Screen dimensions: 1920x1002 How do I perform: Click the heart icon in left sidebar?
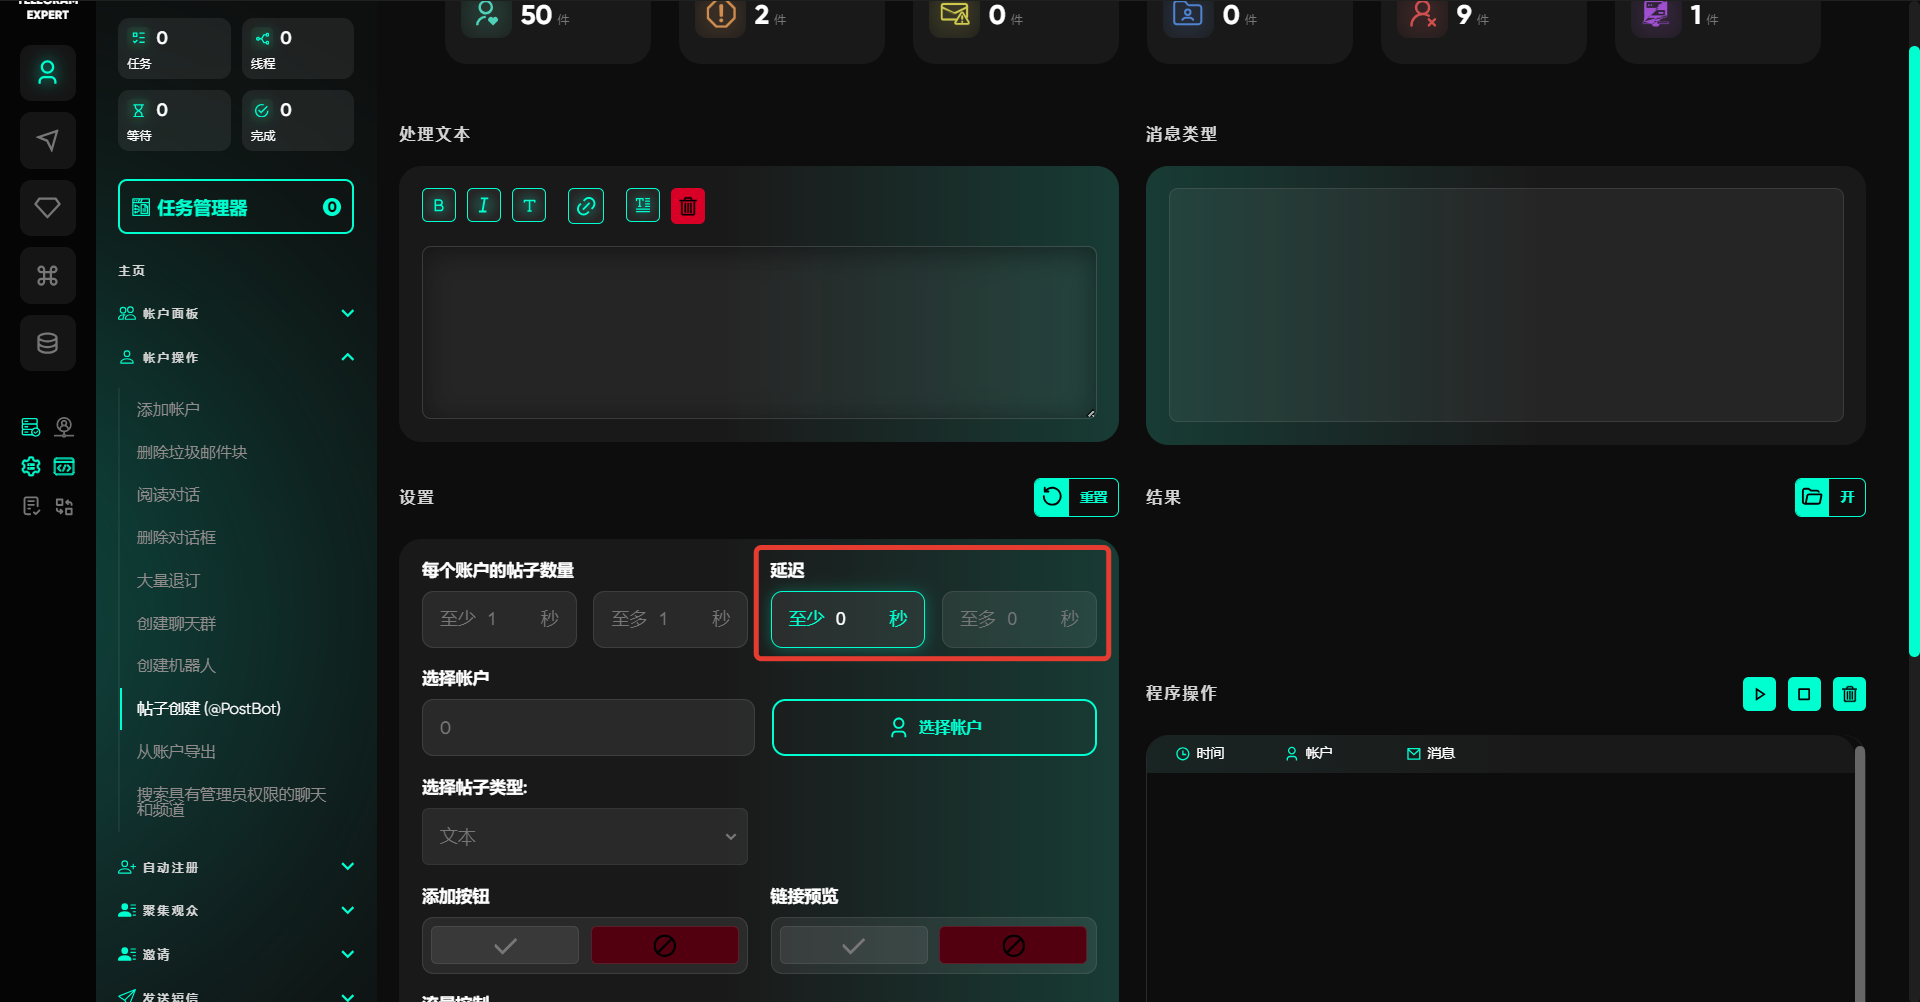click(x=47, y=208)
